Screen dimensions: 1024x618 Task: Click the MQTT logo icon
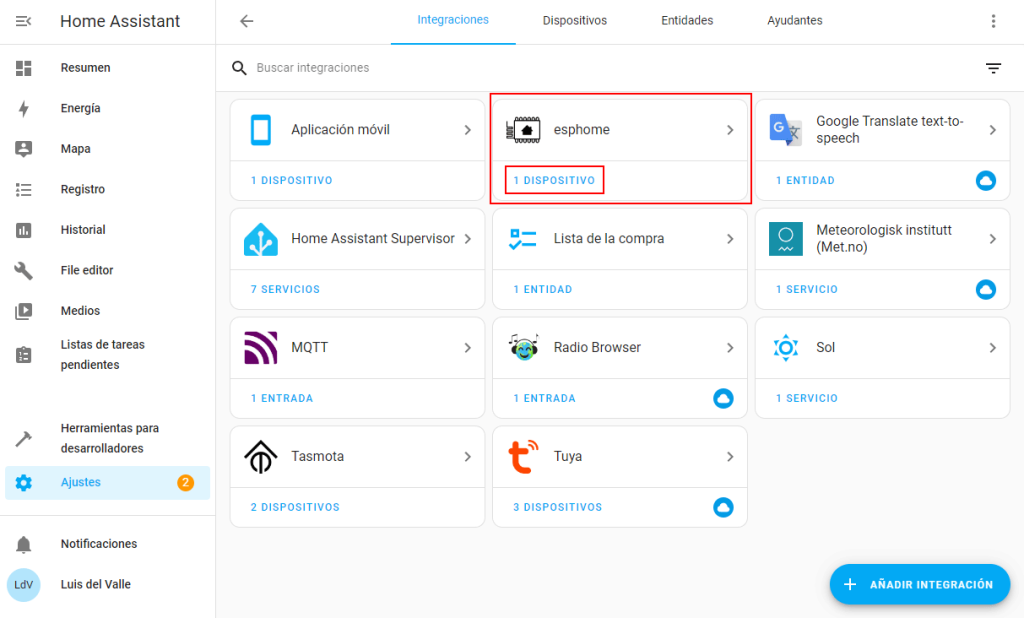point(261,348)
